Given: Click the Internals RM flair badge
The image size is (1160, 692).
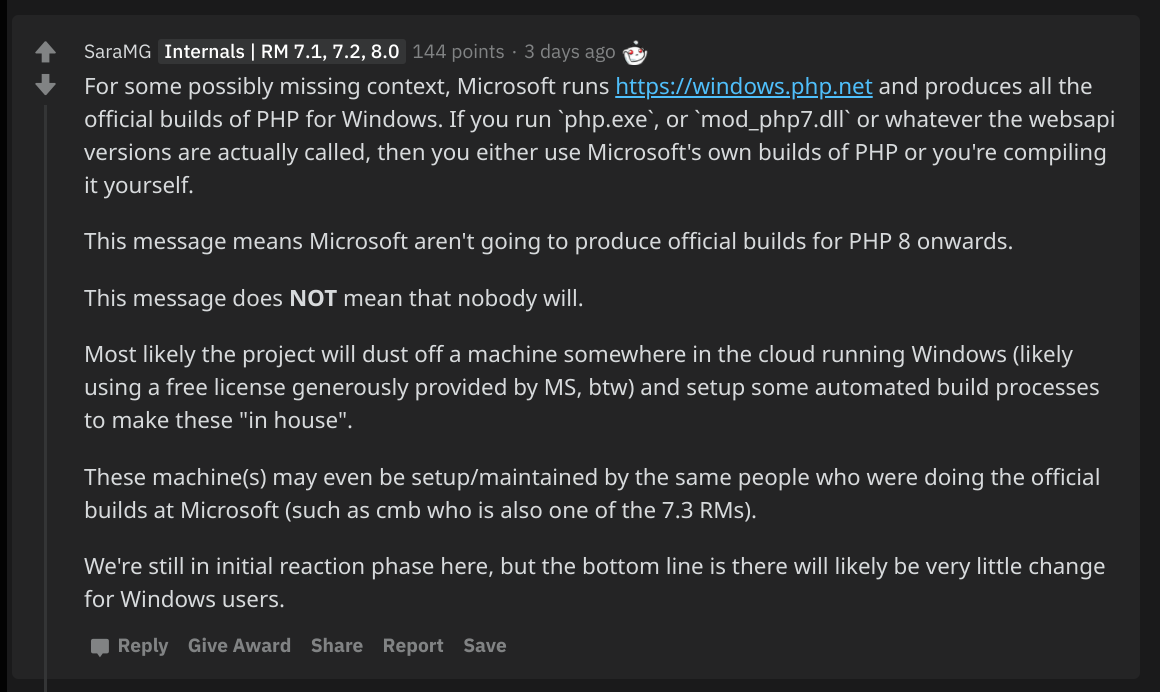Looking at the screenshot, I should pyautogui.click(x=281, y=52).
